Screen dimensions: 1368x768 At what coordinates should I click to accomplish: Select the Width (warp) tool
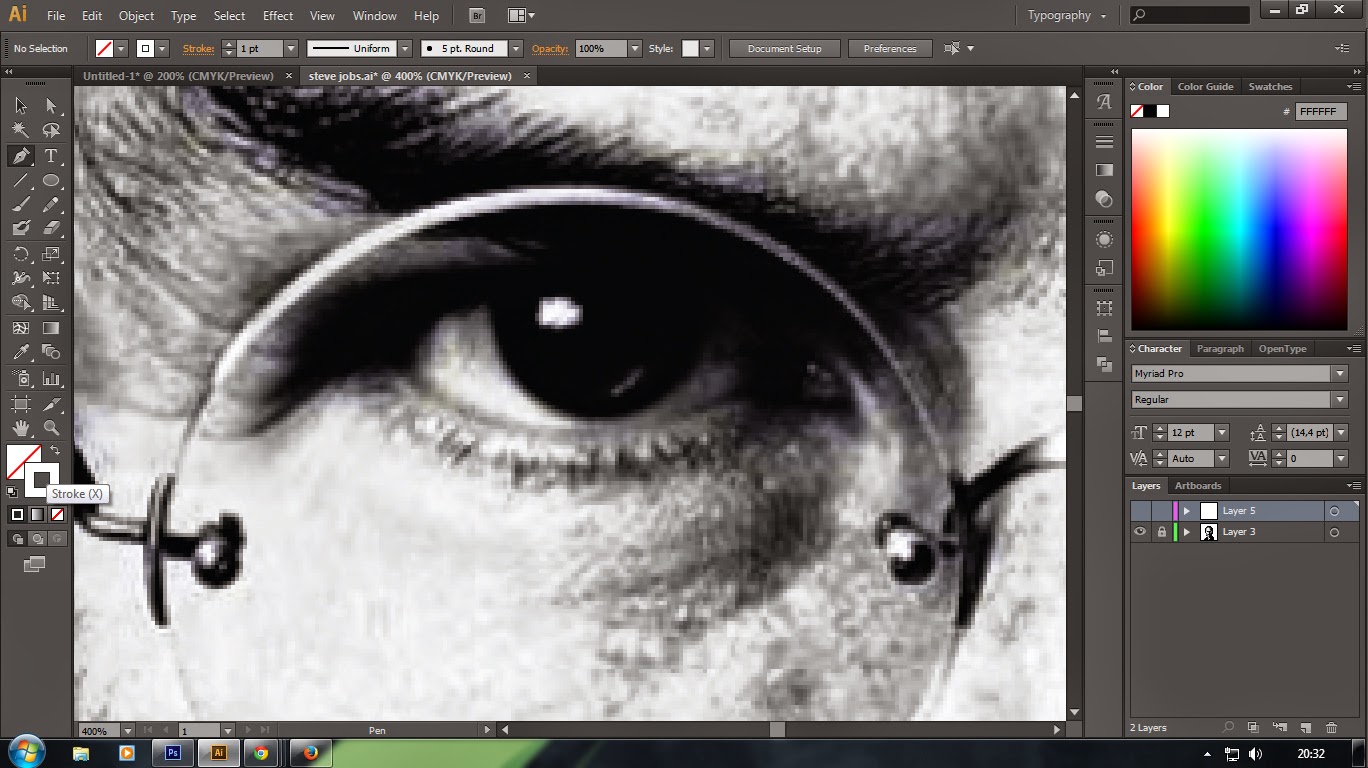click(21, 278)
